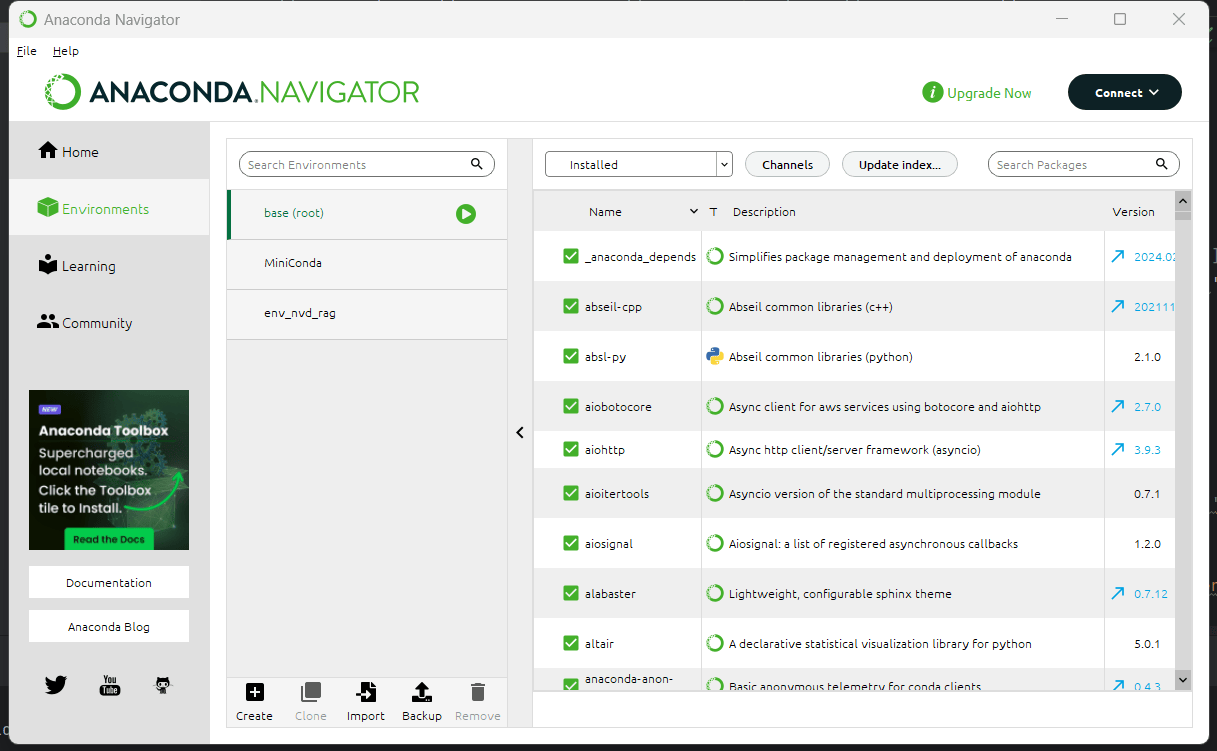Open Anaconda's GitHub page icon
This screenshot has width=1217, height=751.
coord(163,685)
